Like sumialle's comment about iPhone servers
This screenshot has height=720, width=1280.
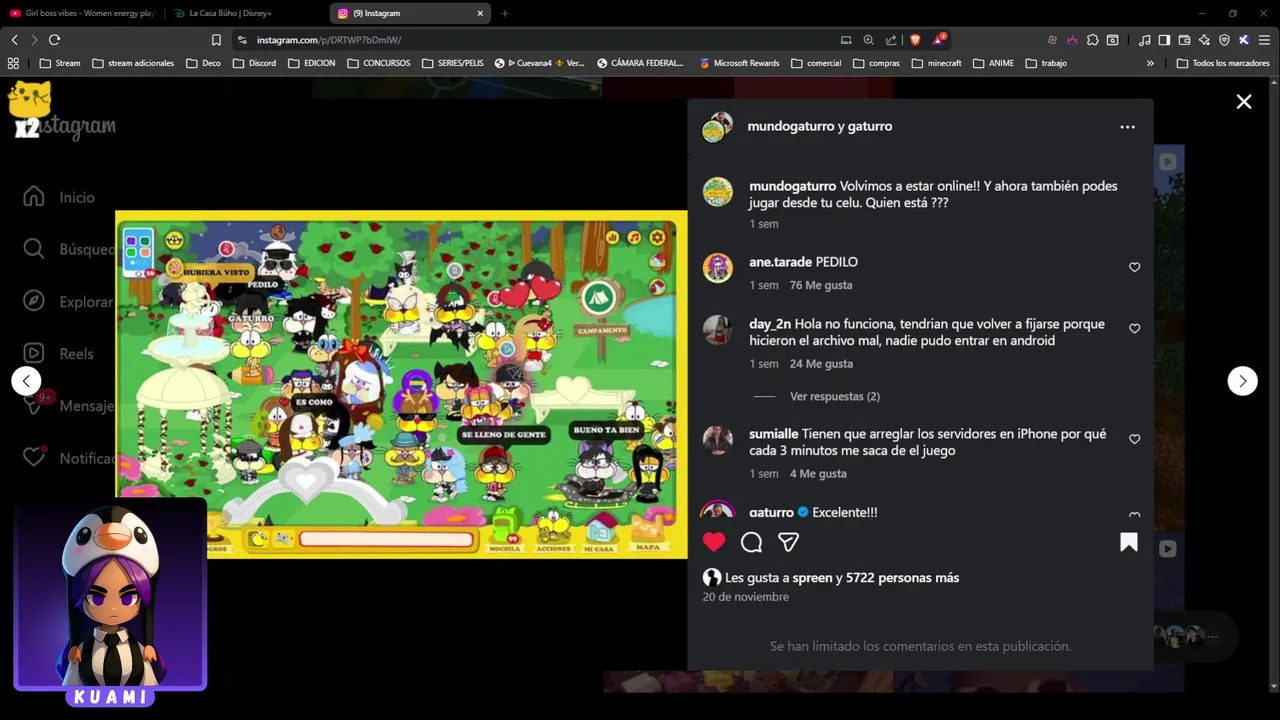point(1134,439)
